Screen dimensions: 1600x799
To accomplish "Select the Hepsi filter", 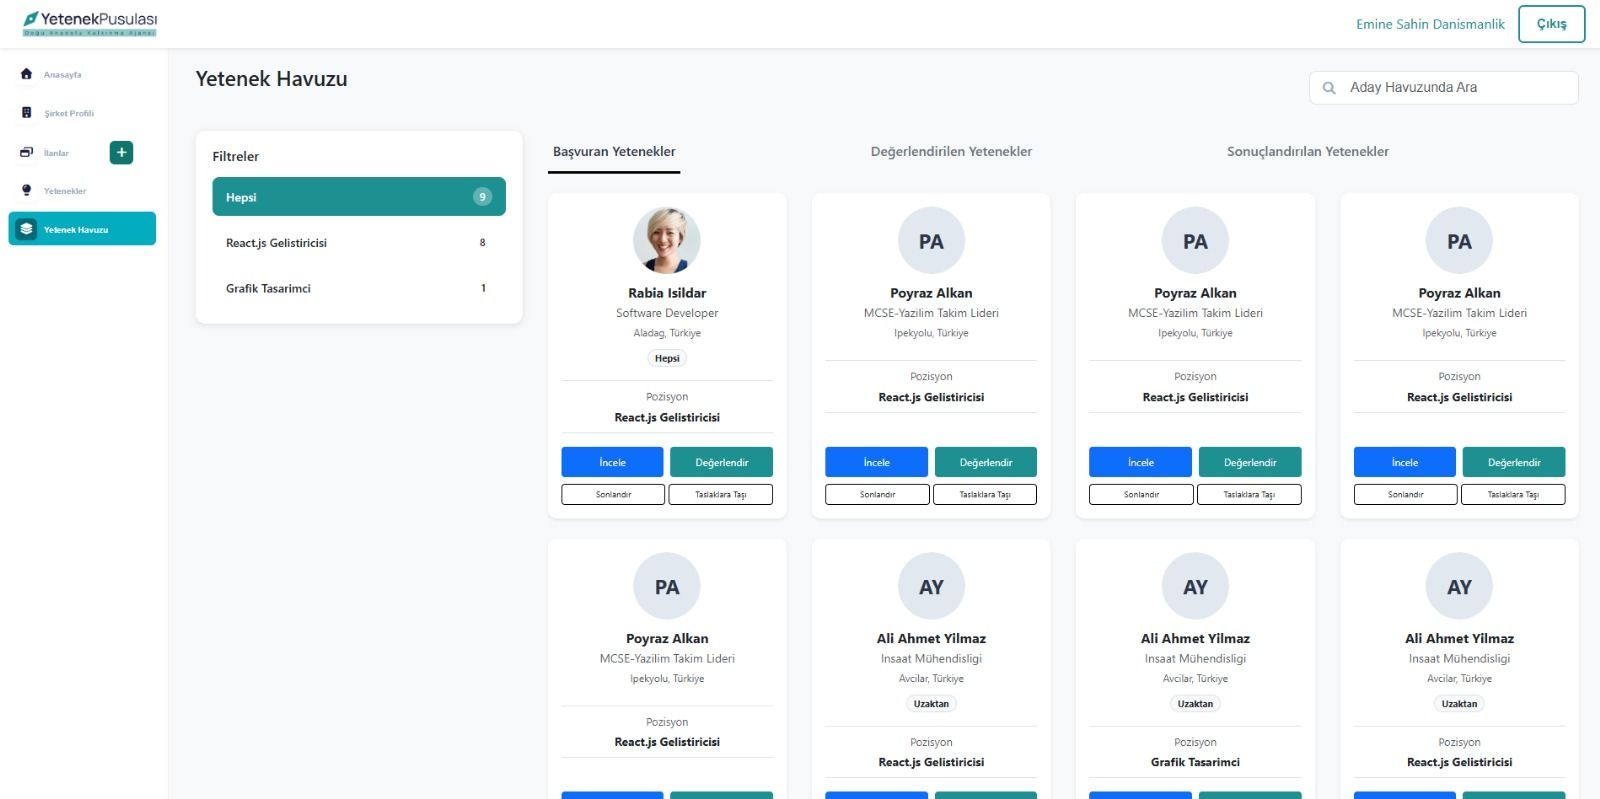I will click(x=358, y=197).
